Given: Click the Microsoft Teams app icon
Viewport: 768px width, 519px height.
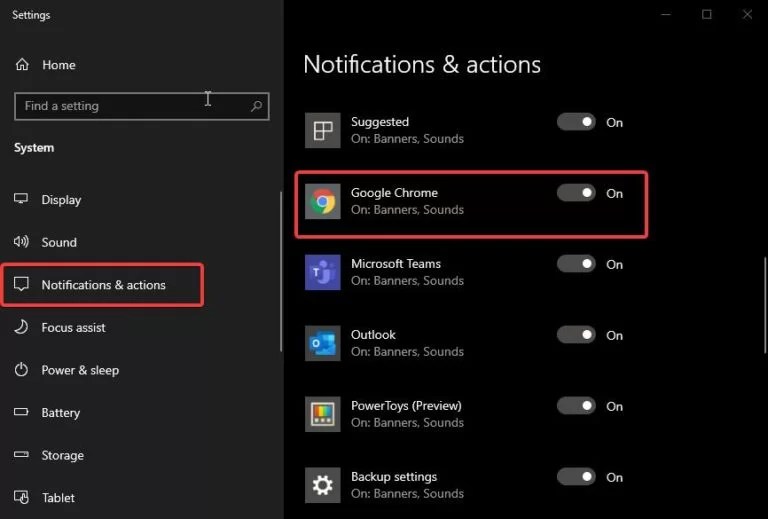Looking at the screenshot, I should (323, 272).
